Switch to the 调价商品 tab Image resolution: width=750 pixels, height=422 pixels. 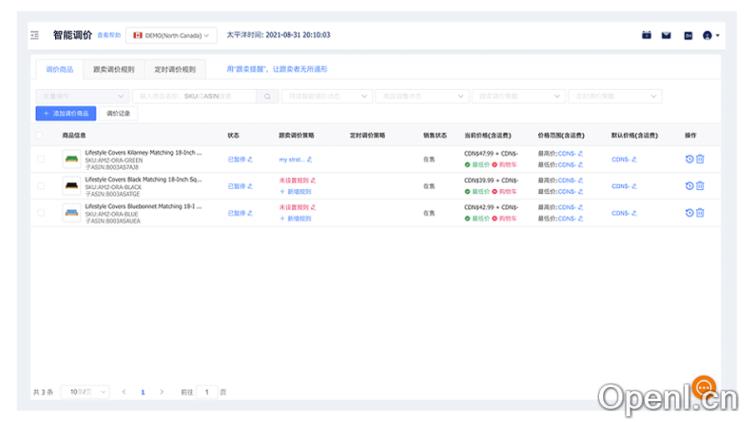click(59, 69)
